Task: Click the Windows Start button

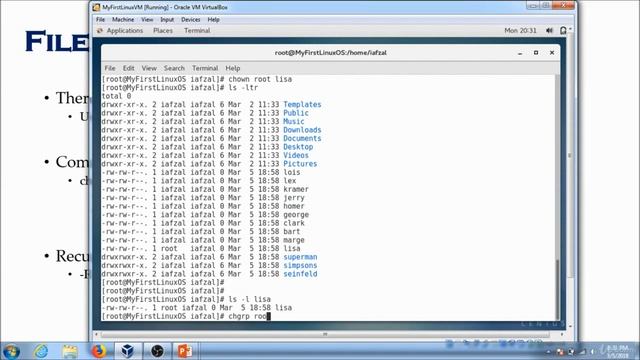Action: pos(11,351)
